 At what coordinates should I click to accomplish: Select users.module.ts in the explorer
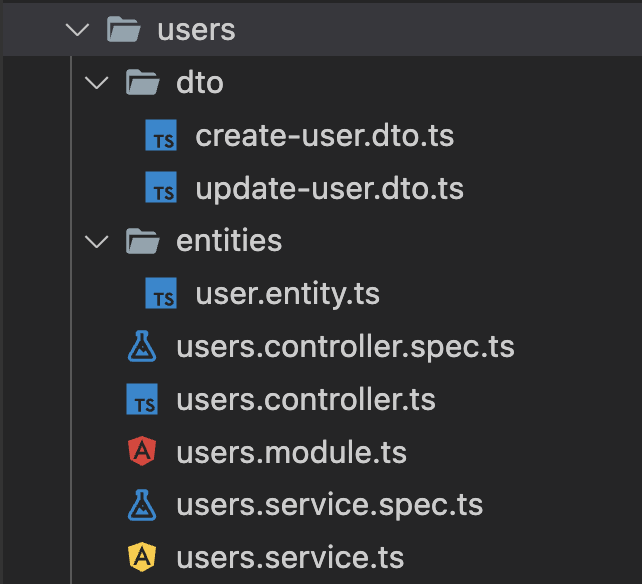(291, 452)
